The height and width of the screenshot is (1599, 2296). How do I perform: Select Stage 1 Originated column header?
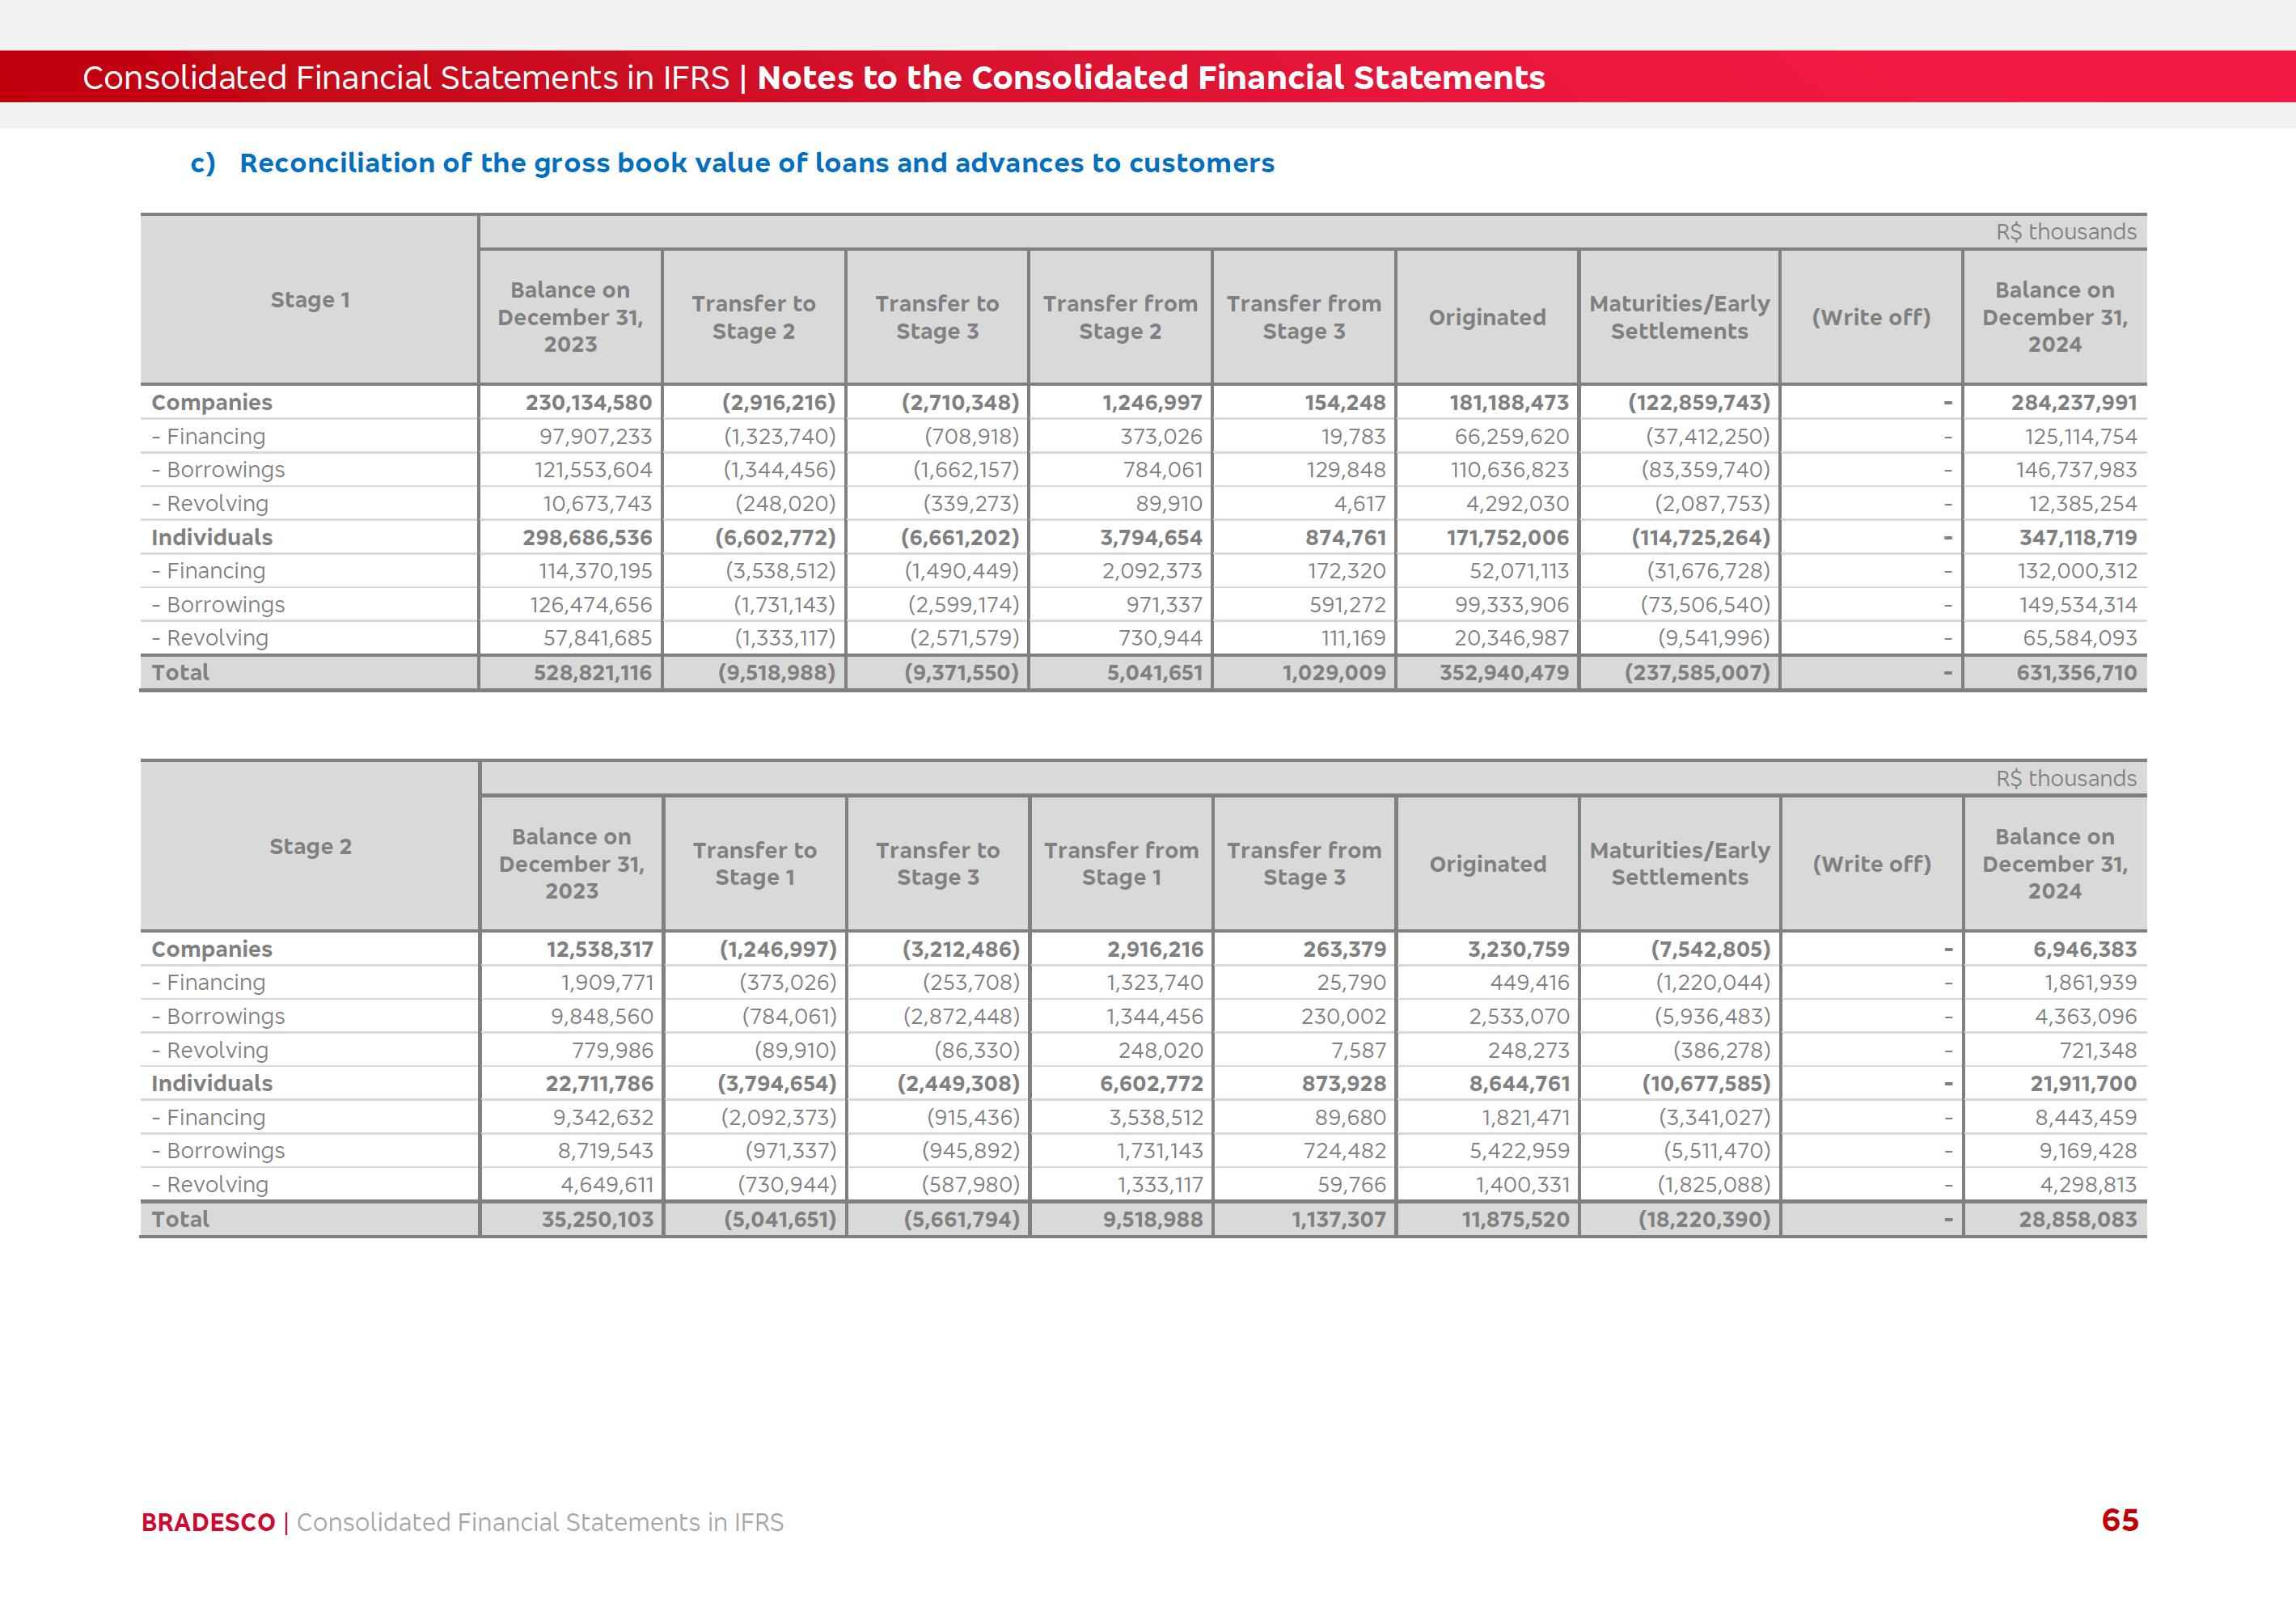pyautogui.click(x=1486, y=317)
